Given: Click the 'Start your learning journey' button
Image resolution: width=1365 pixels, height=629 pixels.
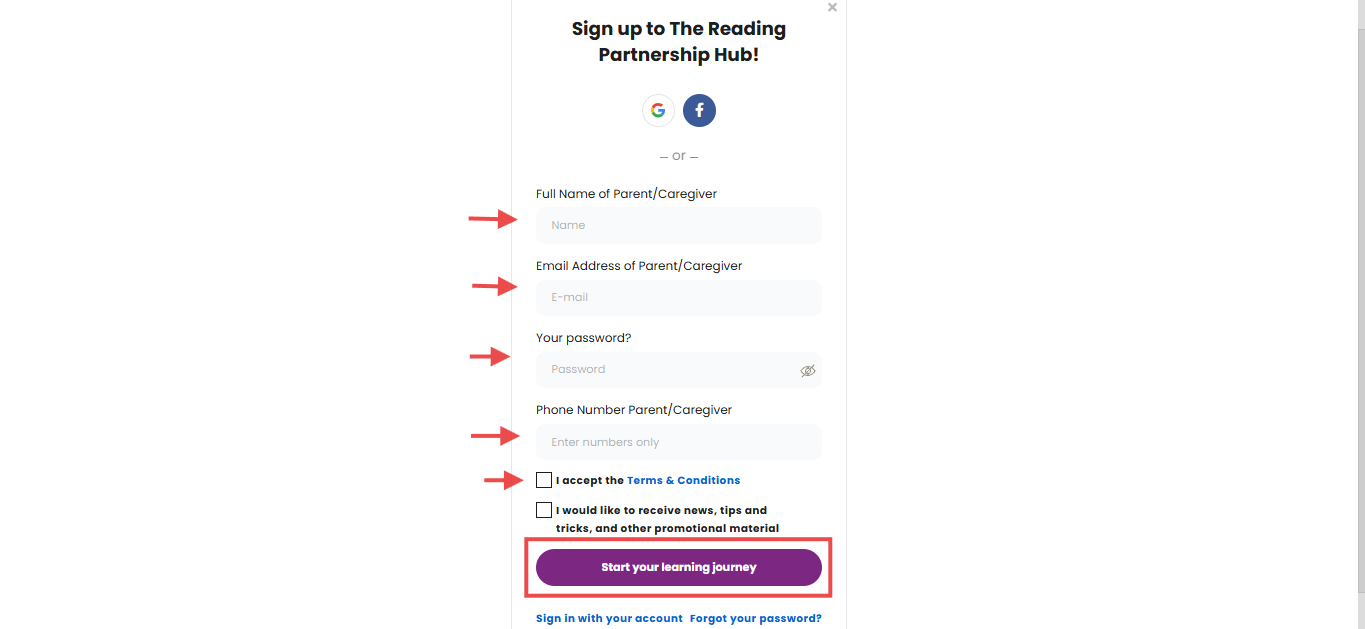Looking at the screenshot, I should [x=679, y=567].
